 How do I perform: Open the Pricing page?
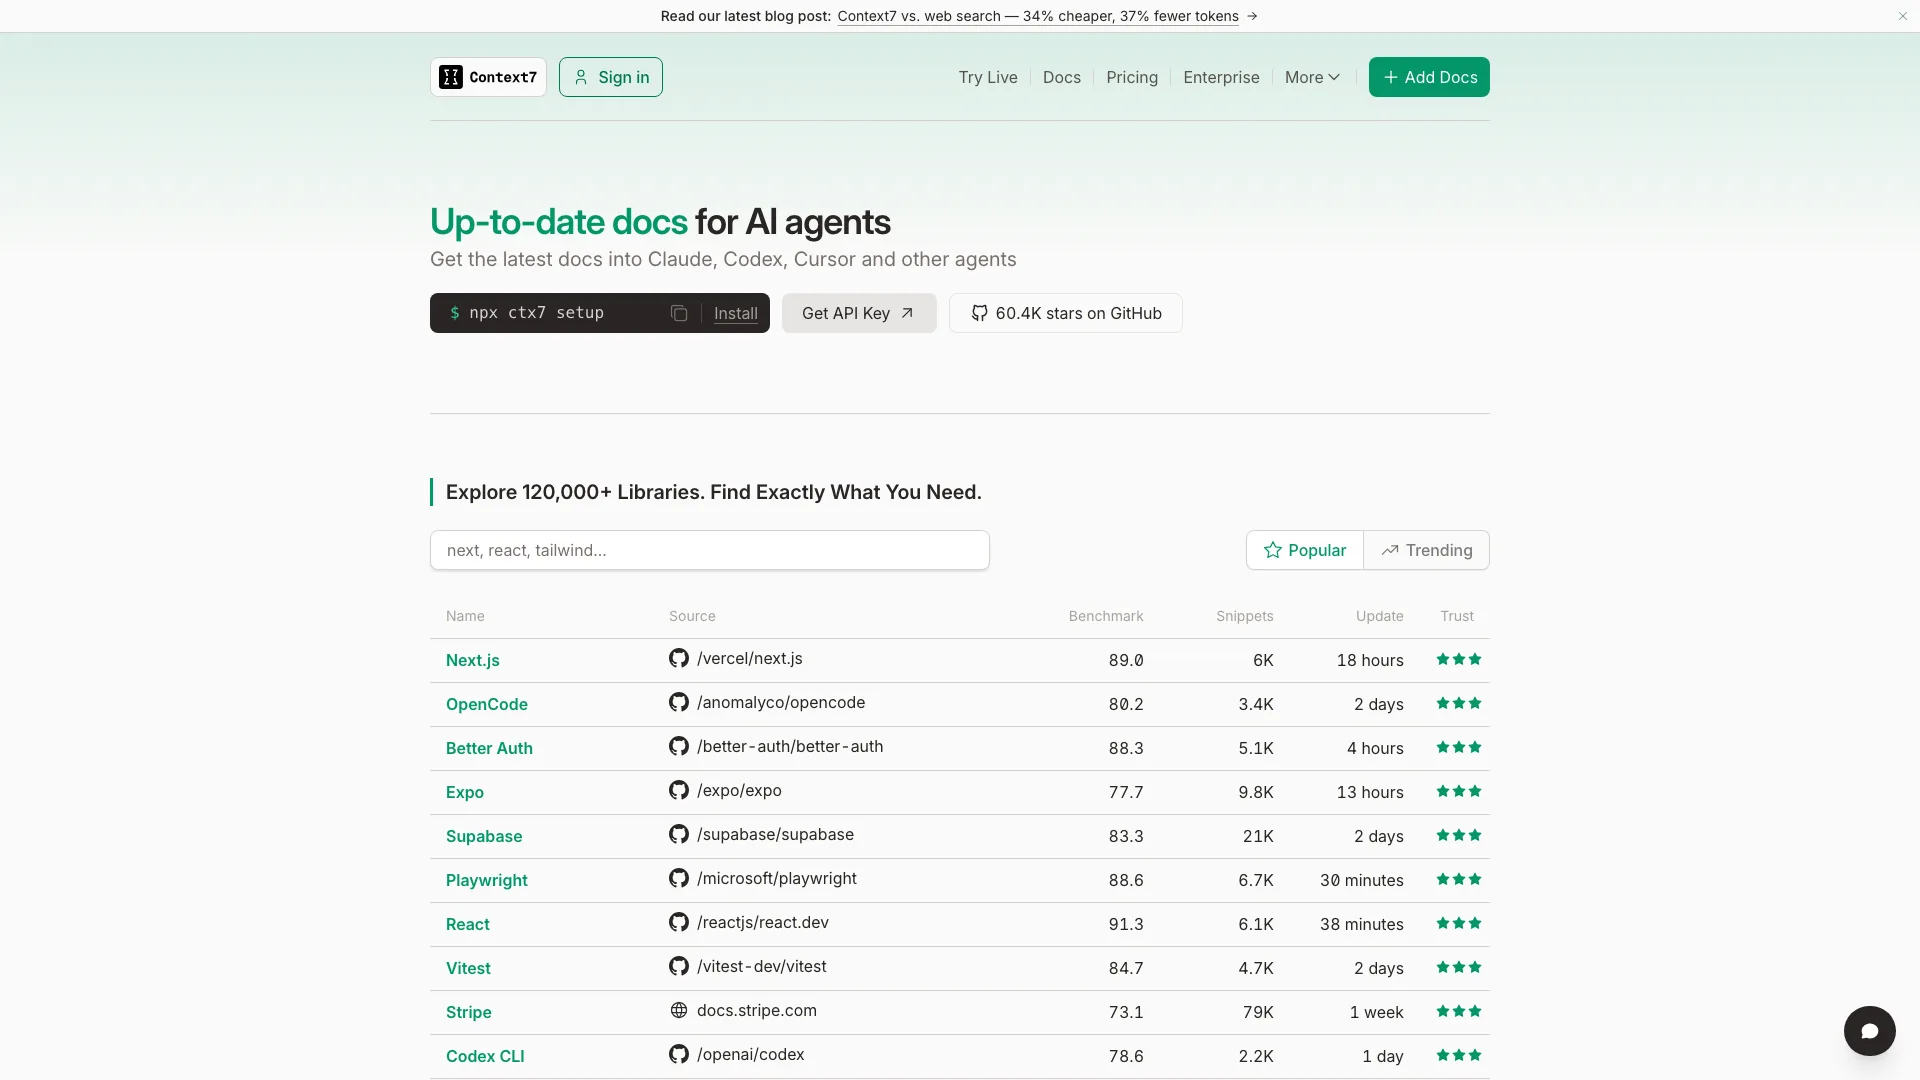point(1132,77)
